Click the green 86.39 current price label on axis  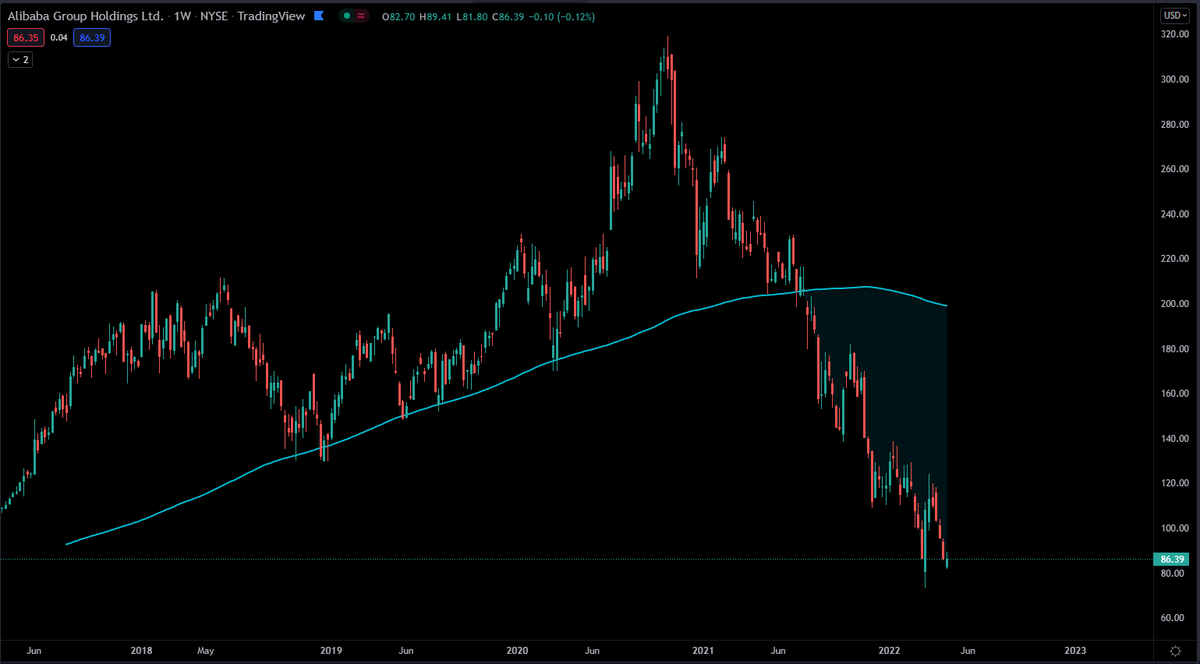tap(1169, 559)
